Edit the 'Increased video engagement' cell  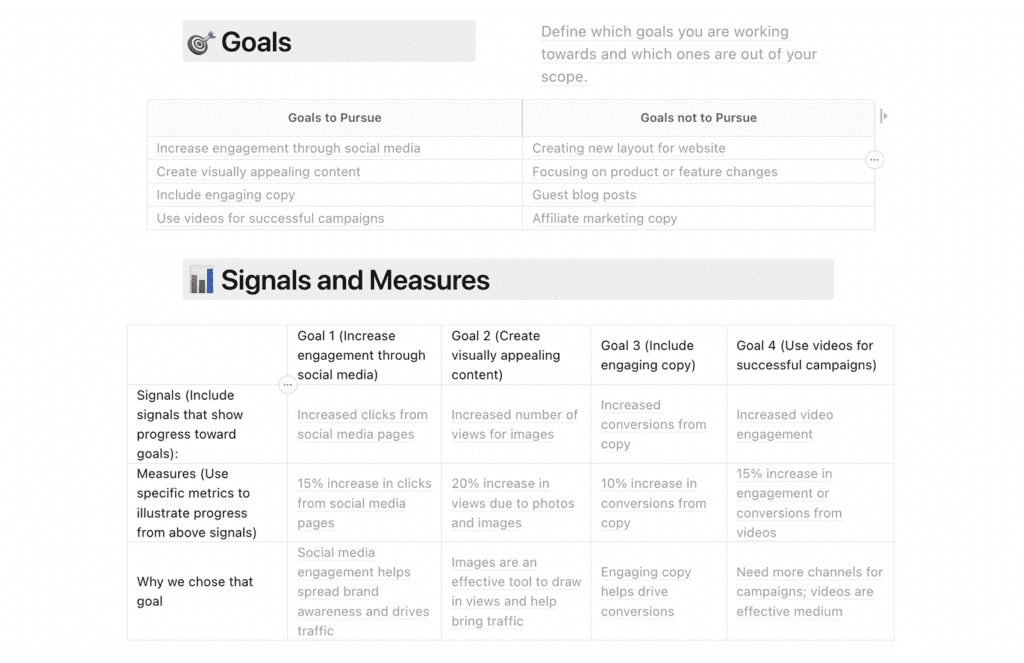[810, 425]
